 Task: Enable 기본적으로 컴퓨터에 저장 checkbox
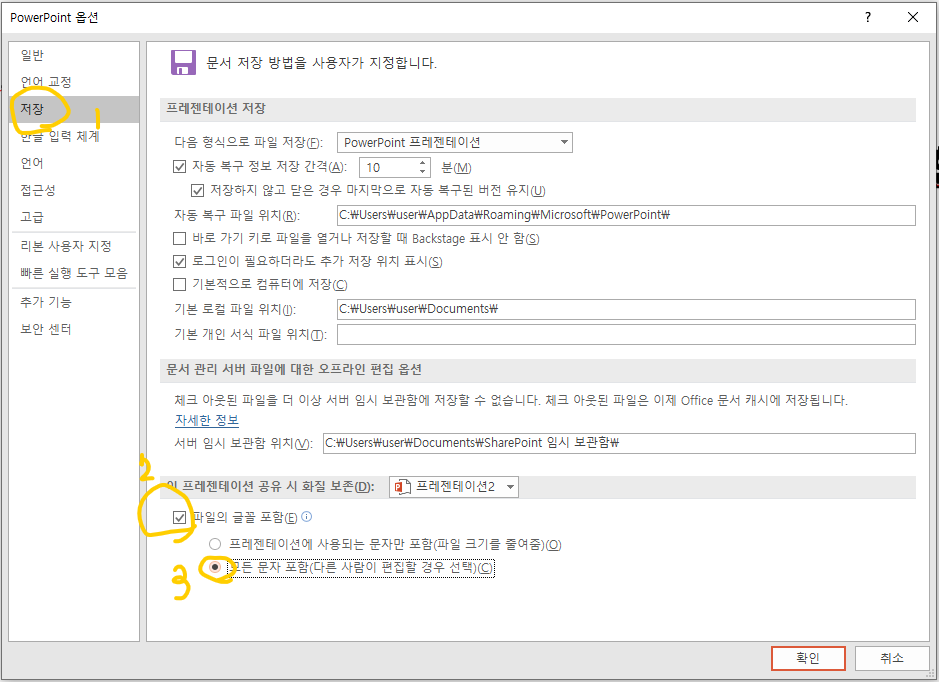pos(179,284)
